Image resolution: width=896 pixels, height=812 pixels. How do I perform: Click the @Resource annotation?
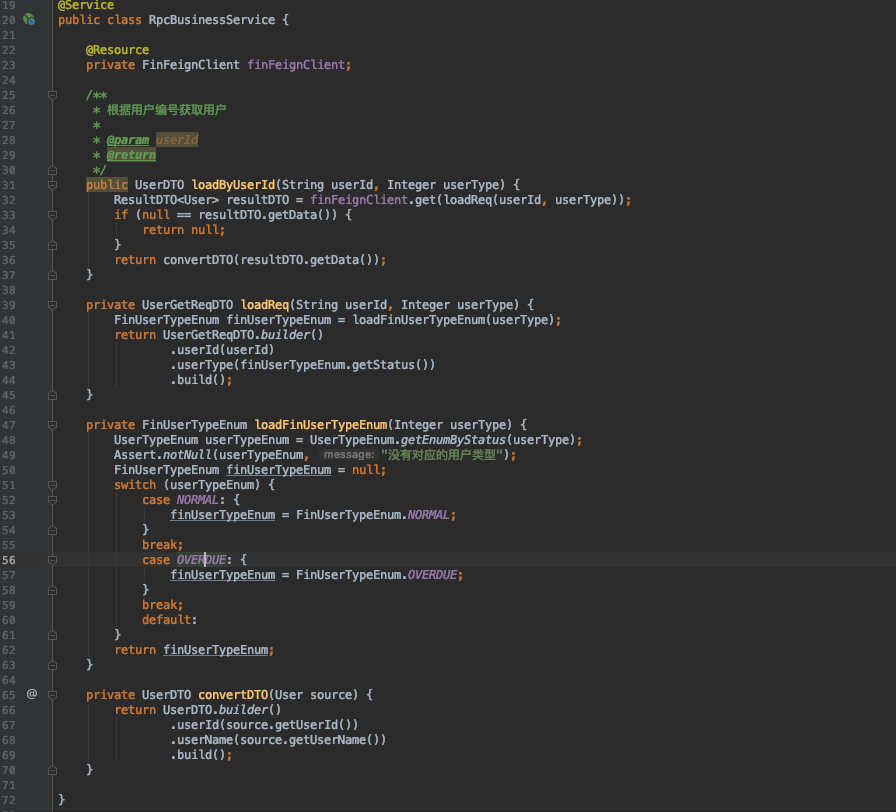(117, 50)
